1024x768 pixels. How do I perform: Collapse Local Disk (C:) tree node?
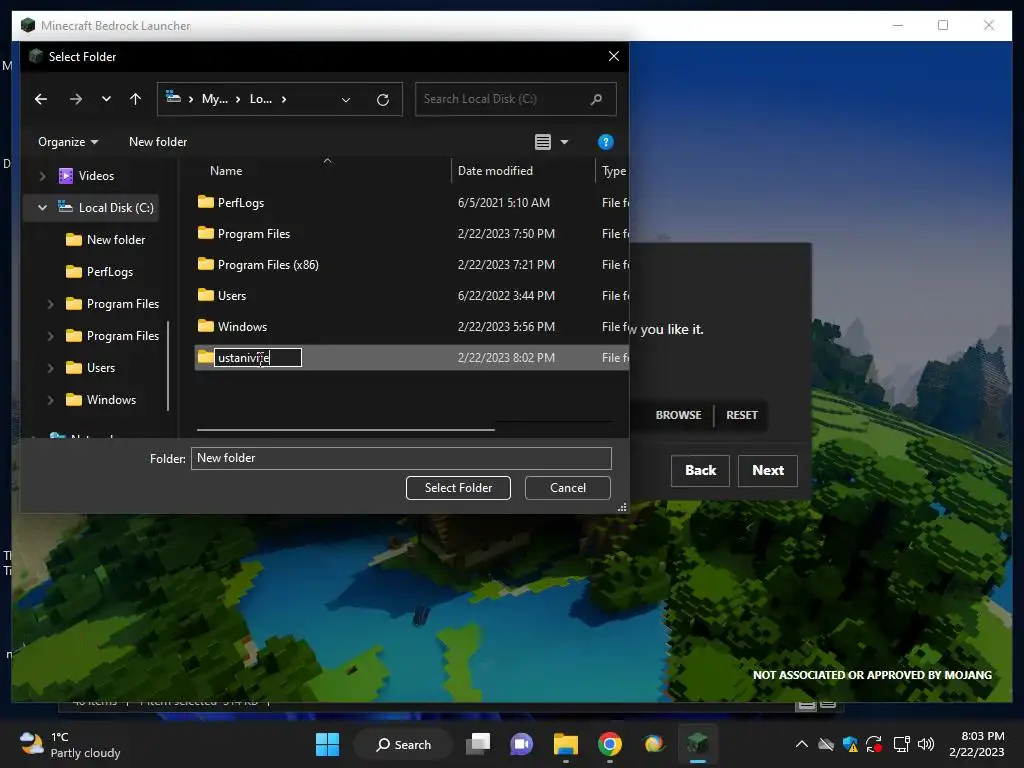[x=42, y=208]
